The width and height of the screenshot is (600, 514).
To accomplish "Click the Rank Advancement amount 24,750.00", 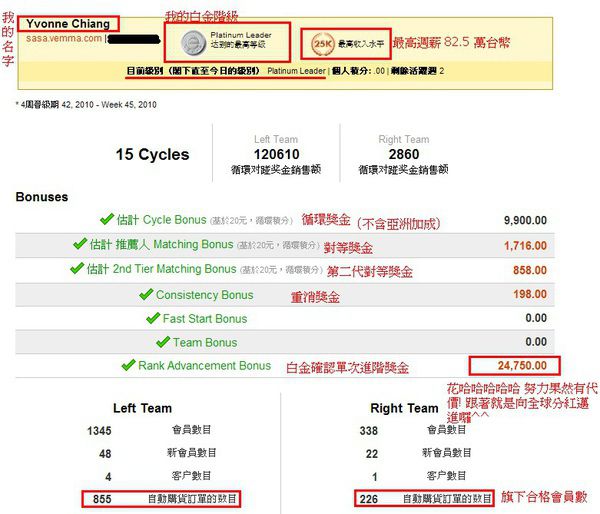I will click(522, 366).
